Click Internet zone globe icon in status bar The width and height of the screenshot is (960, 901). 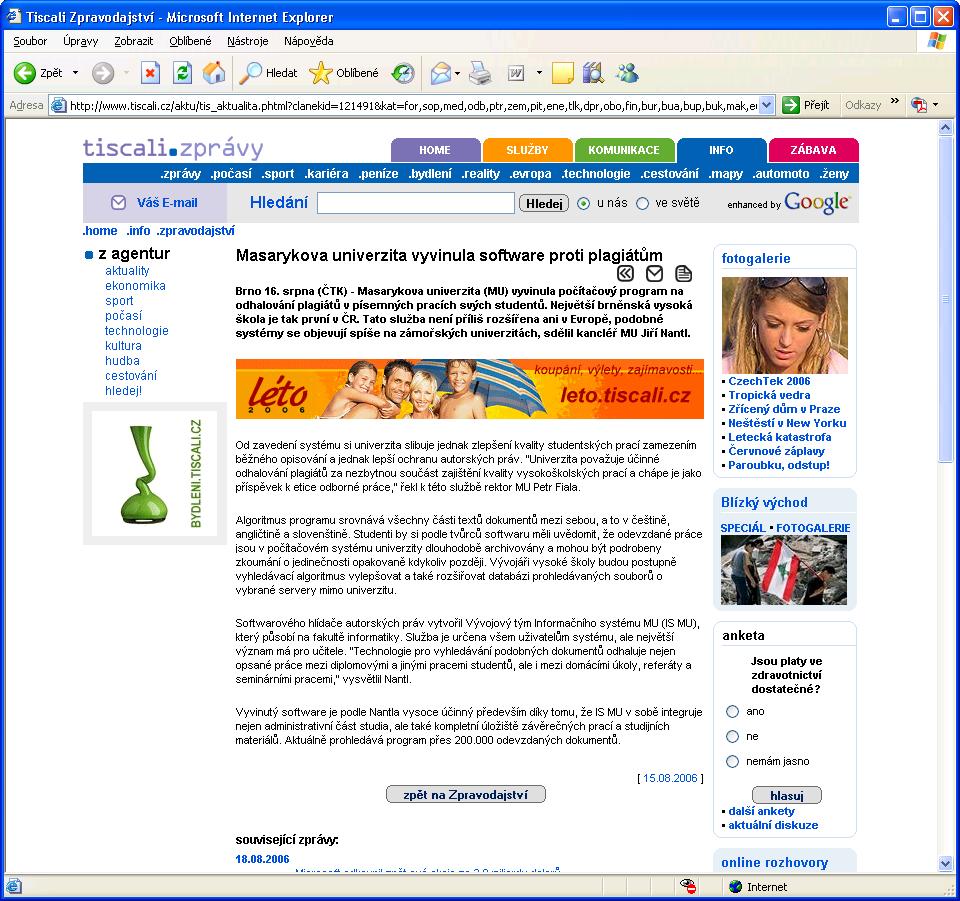click(x=736, y=886)
